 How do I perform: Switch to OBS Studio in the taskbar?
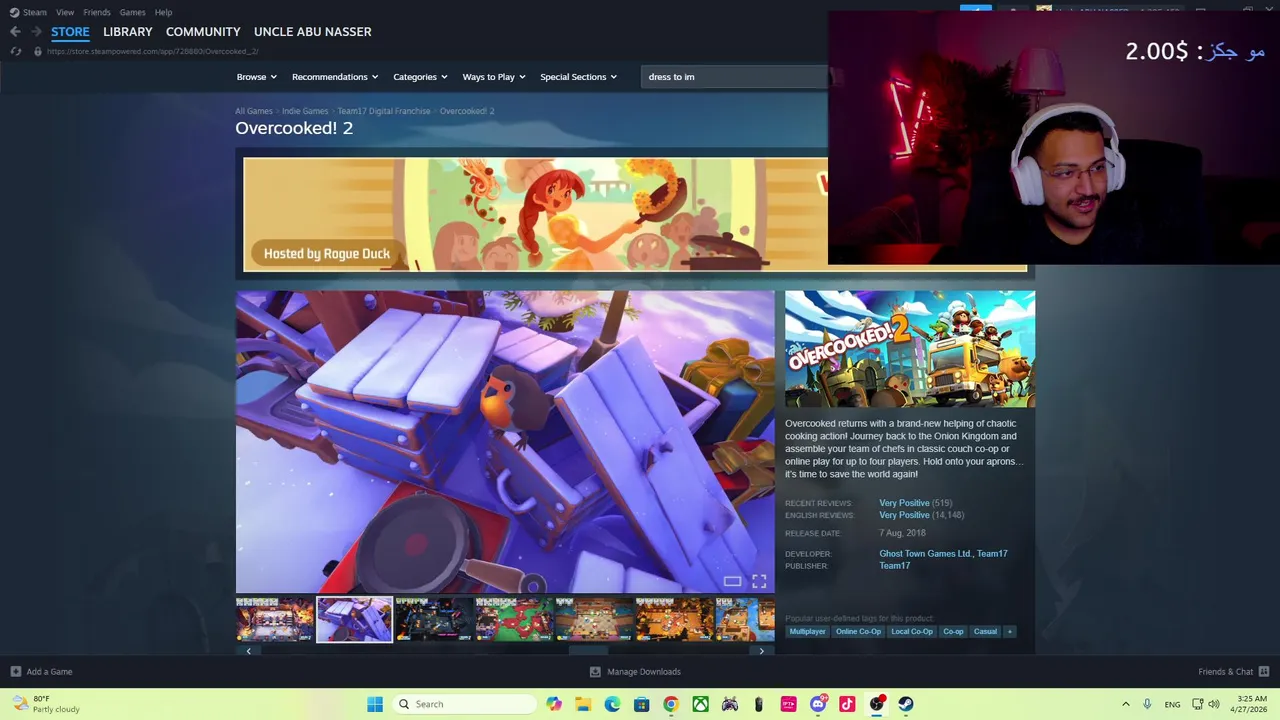pos(877,704)
